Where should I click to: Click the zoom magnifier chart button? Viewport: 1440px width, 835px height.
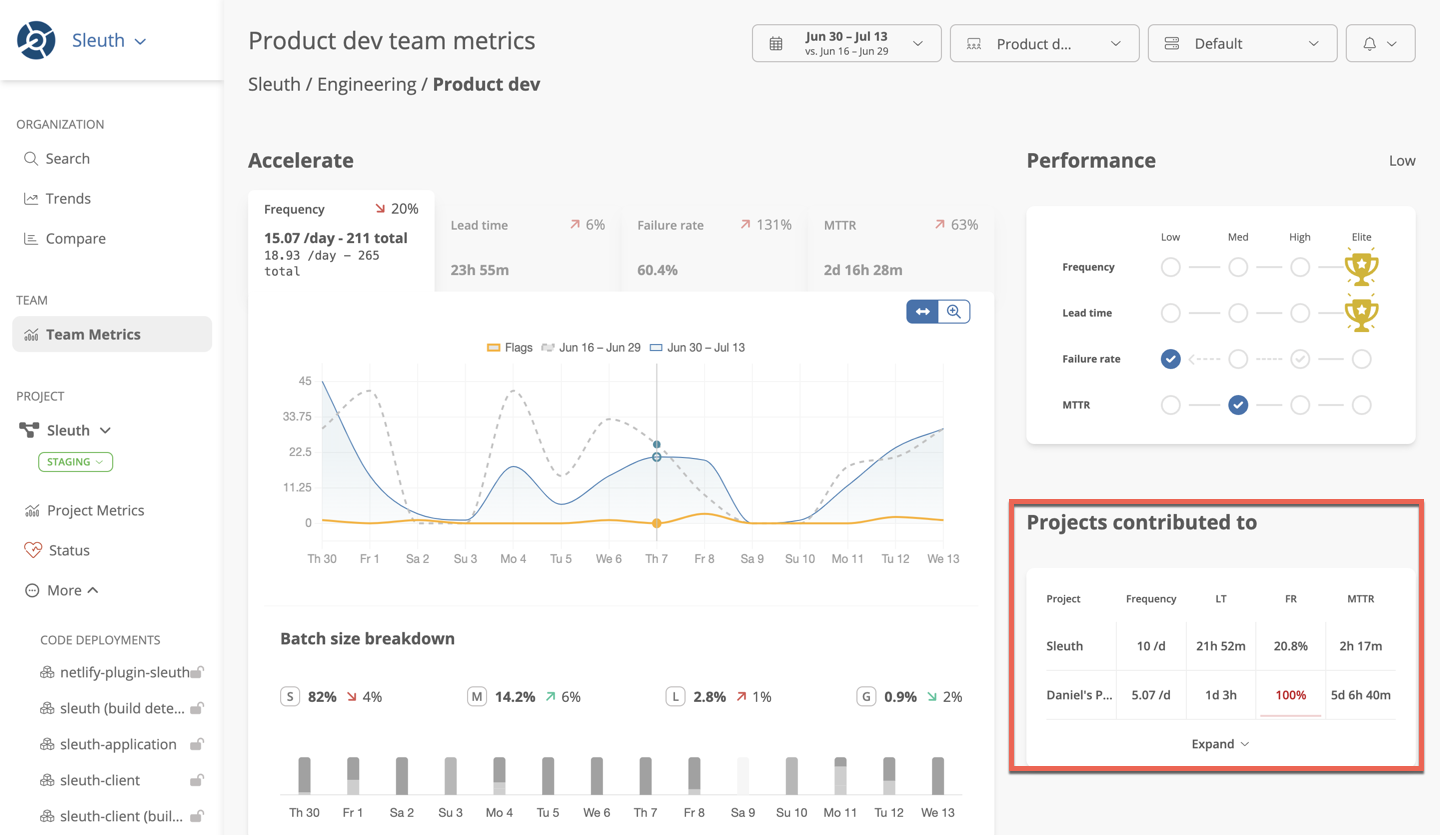(954, 312)
